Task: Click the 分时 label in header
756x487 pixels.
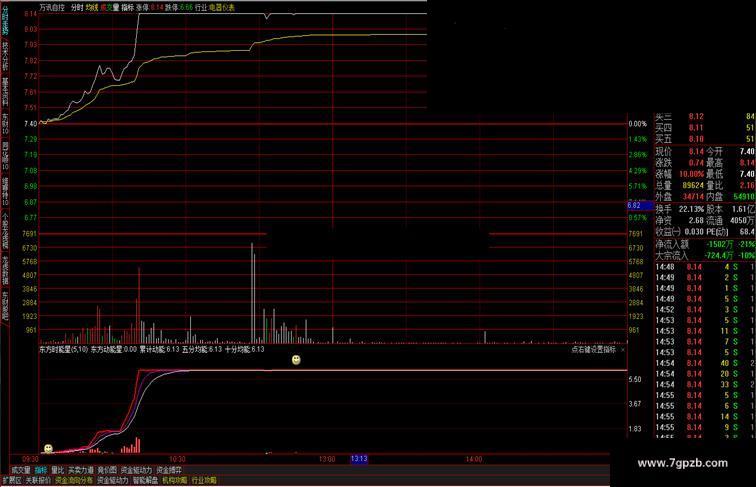Action: point(77,8)
